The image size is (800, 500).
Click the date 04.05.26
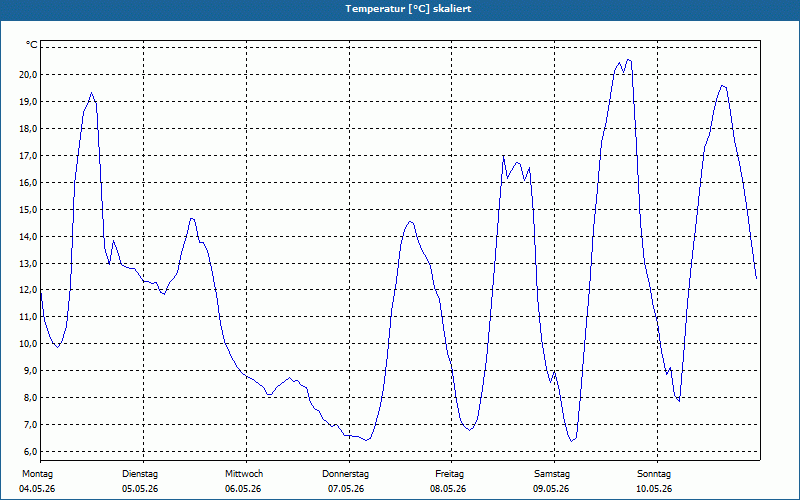[37, 489]
